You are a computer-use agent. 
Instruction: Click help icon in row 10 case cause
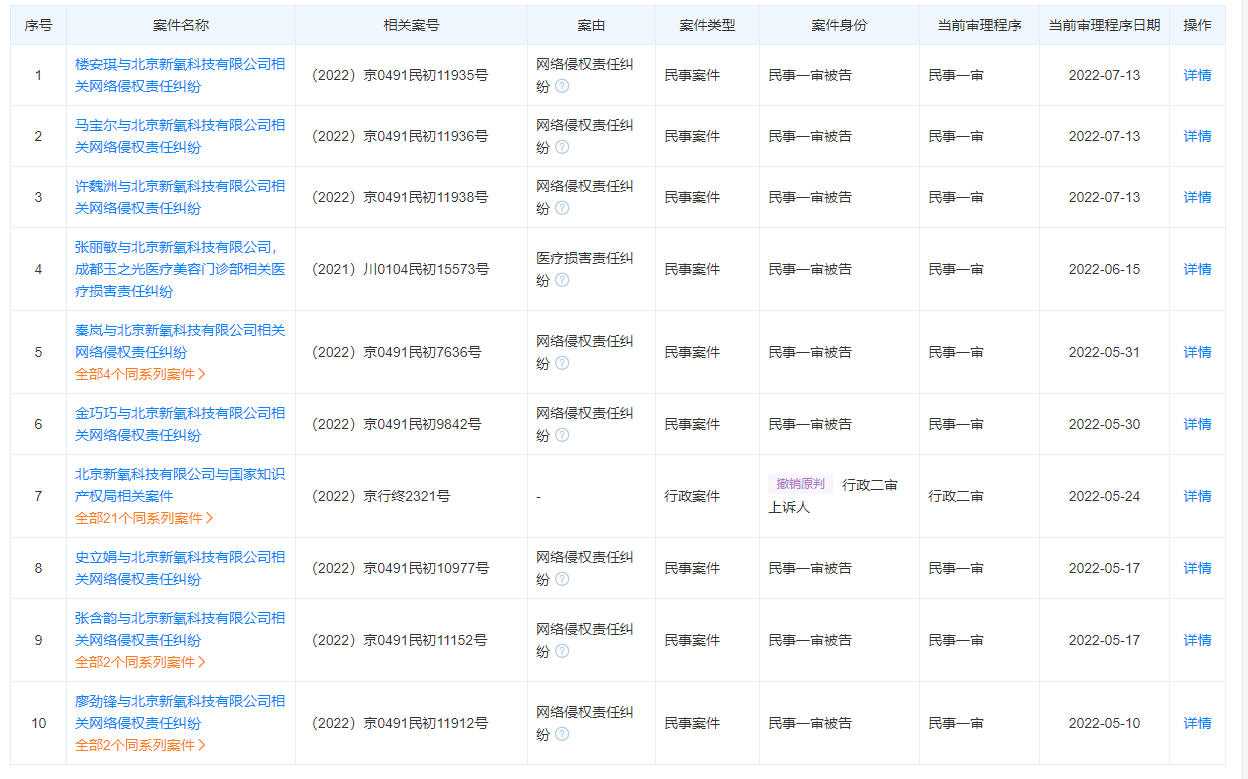pos(562,734)
